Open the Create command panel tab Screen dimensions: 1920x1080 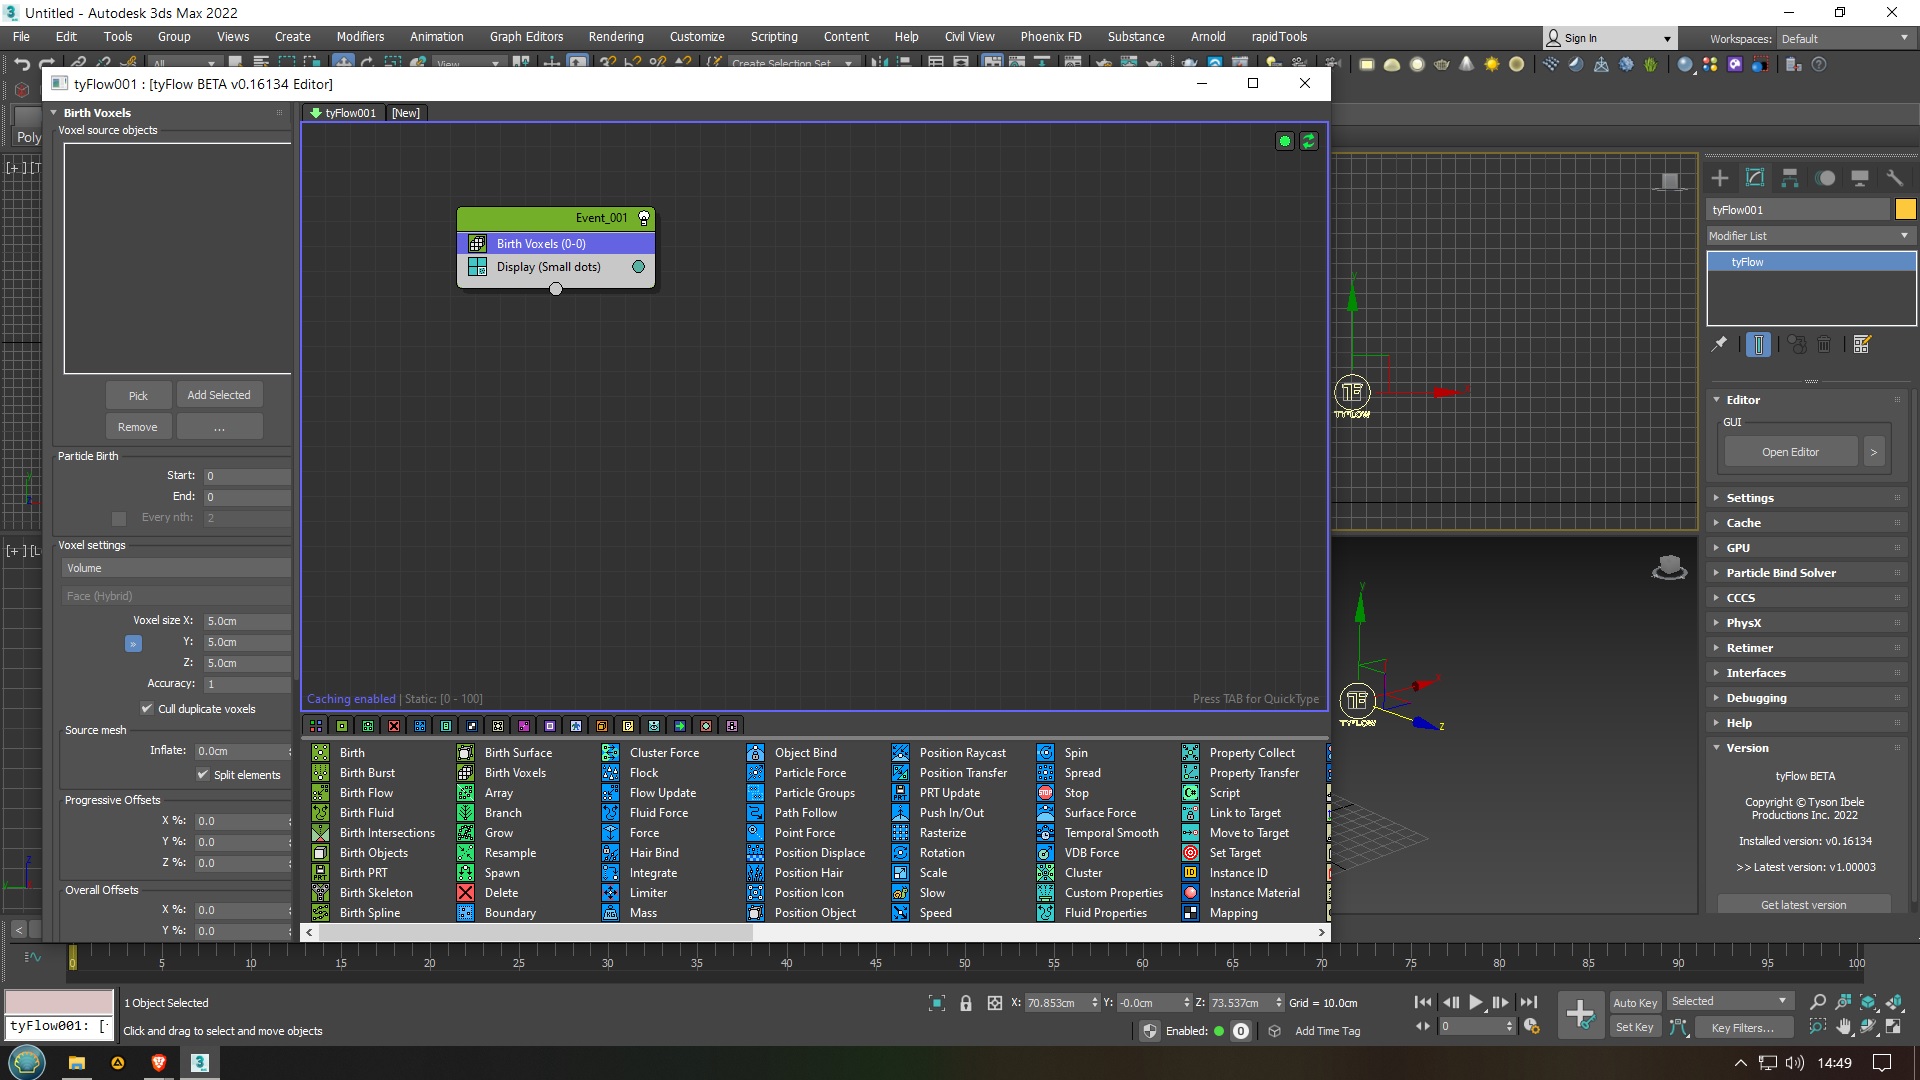click(1720, 178)
